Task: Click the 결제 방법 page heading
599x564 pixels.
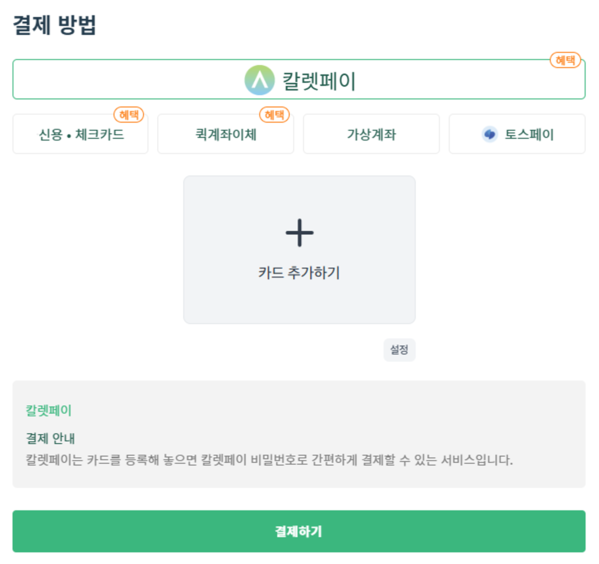Action: pyautogui.click(x=54, y=25)
